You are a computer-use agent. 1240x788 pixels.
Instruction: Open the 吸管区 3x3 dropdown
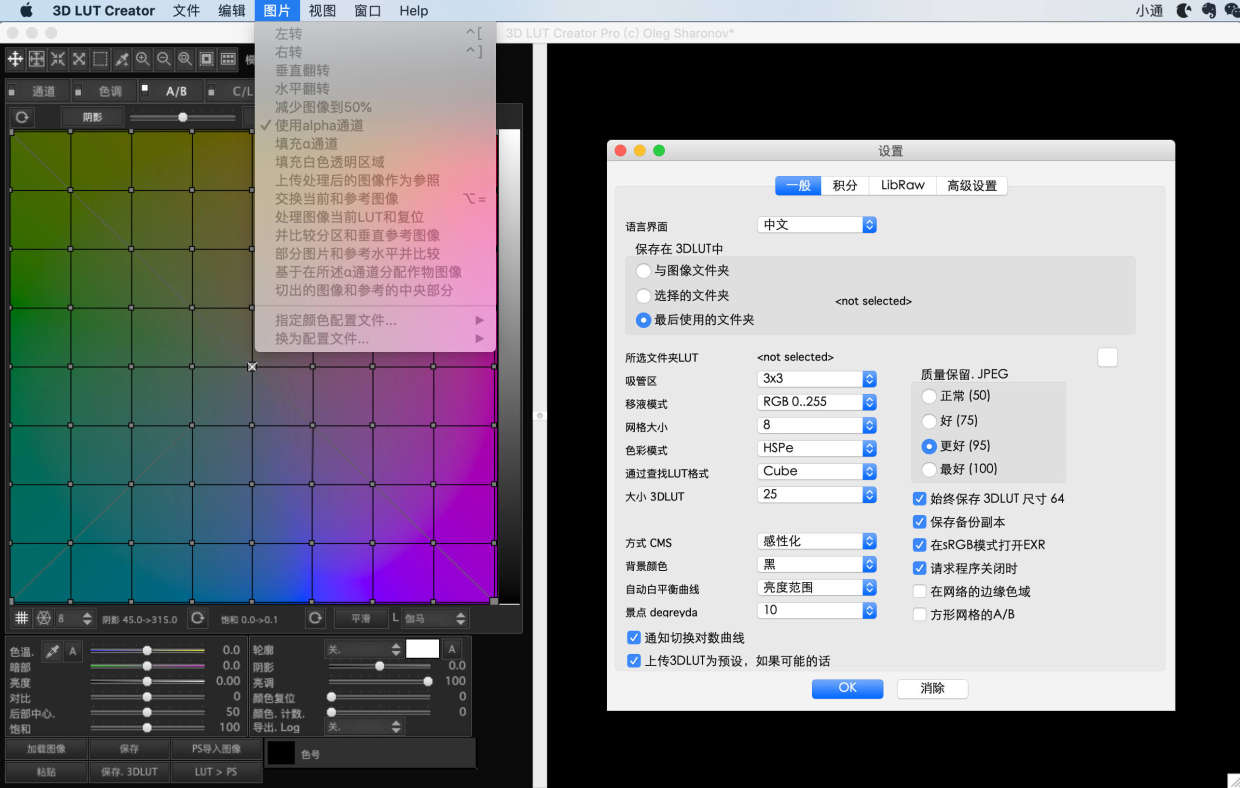tap(817, 379)
